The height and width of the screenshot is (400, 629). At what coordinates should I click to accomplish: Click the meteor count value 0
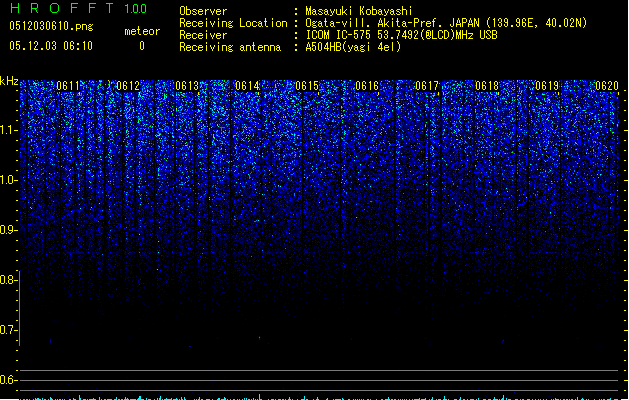coord(142,46)
